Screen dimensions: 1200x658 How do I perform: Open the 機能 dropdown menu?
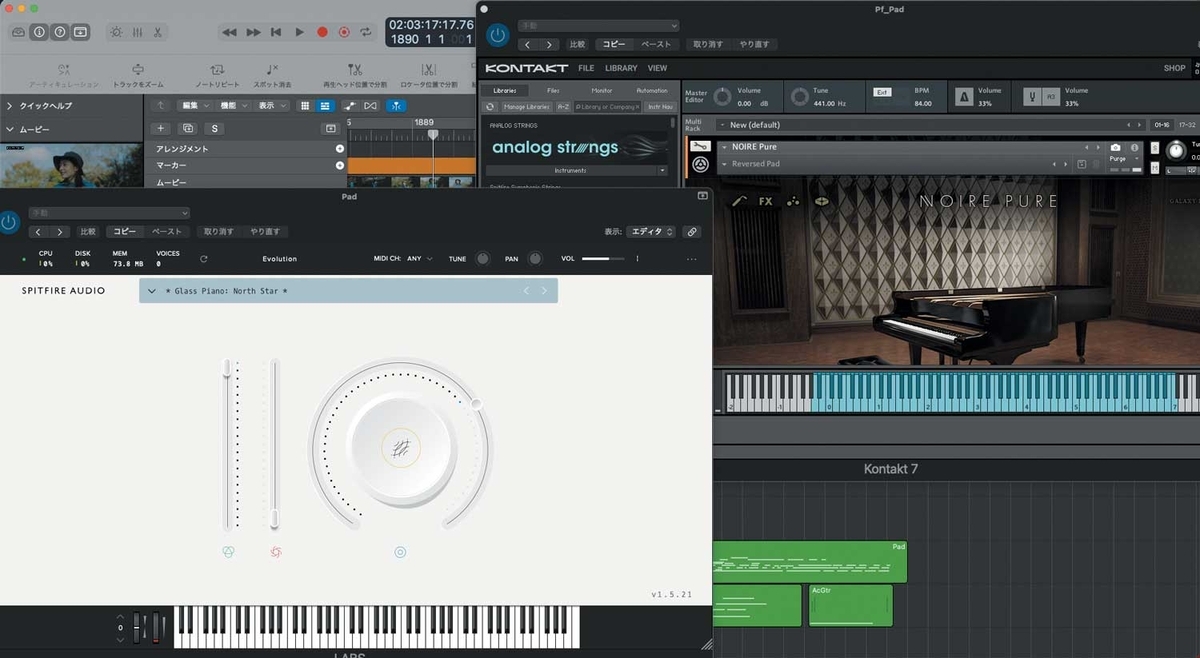(233, 105)
